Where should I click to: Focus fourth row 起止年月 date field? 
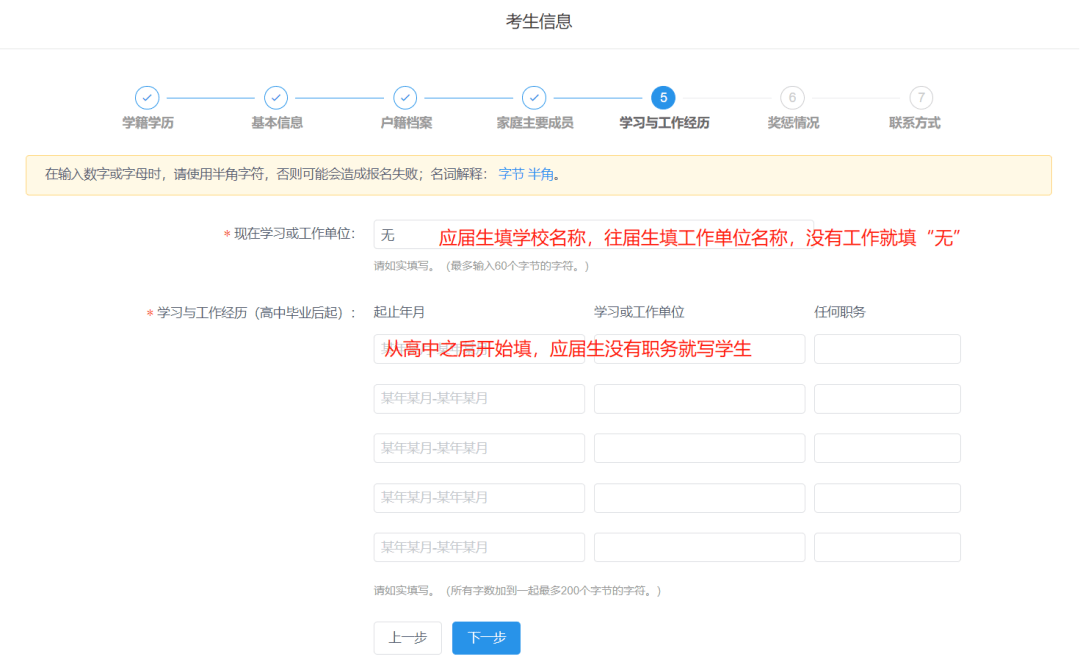click(x=479, y=498)
